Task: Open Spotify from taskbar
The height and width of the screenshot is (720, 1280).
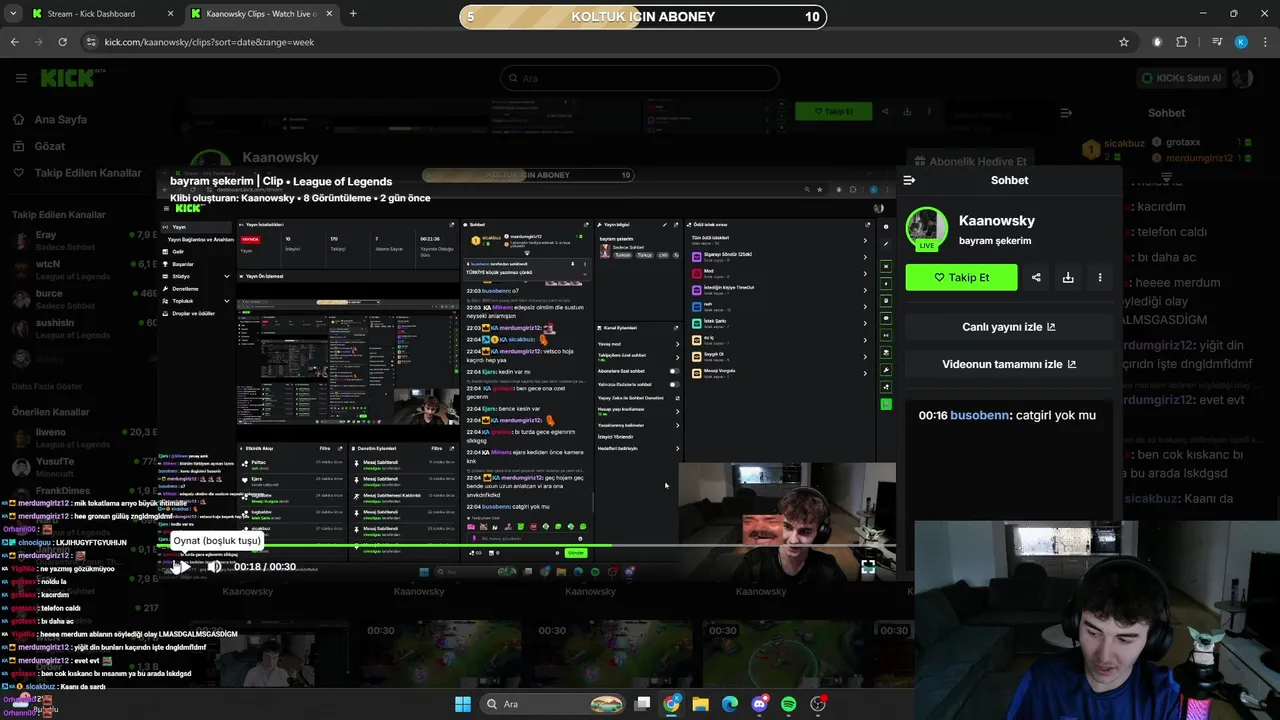Action: 788,704
